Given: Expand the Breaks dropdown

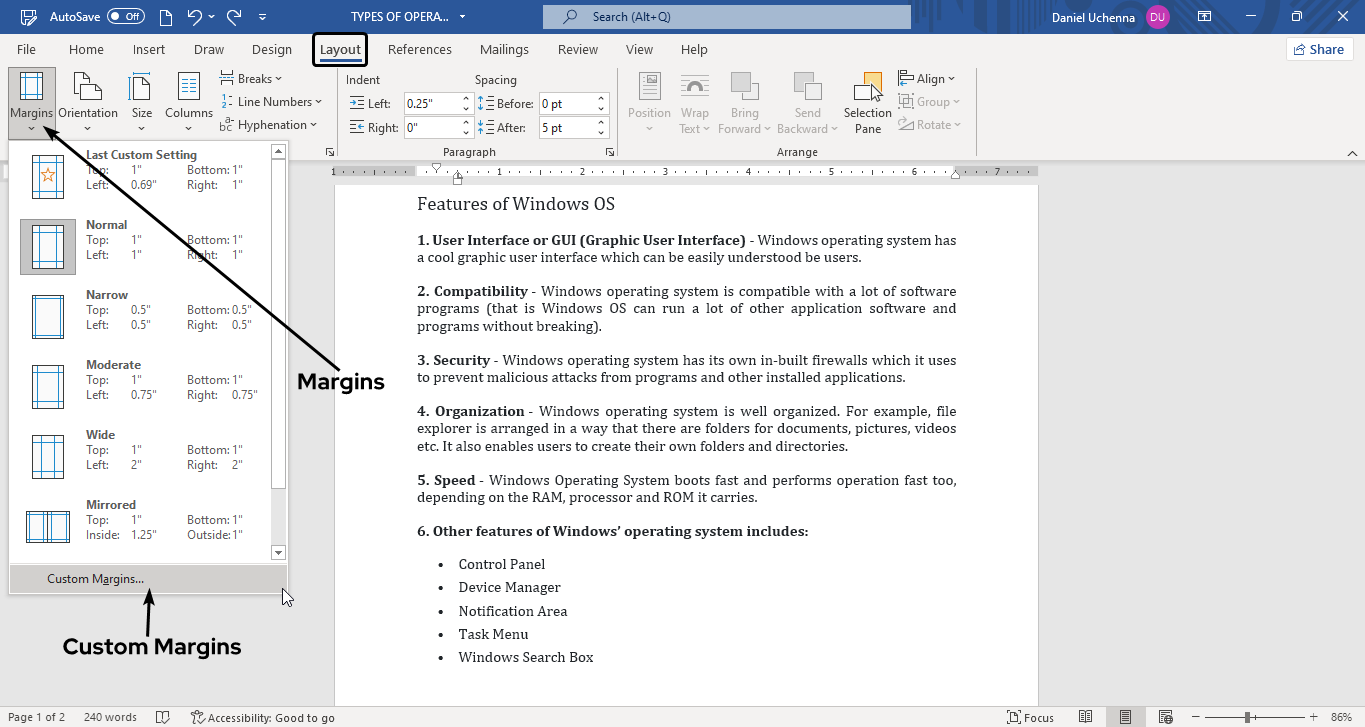Looking at the screenshot, I should pyautogui.click(x=252, y=79).
